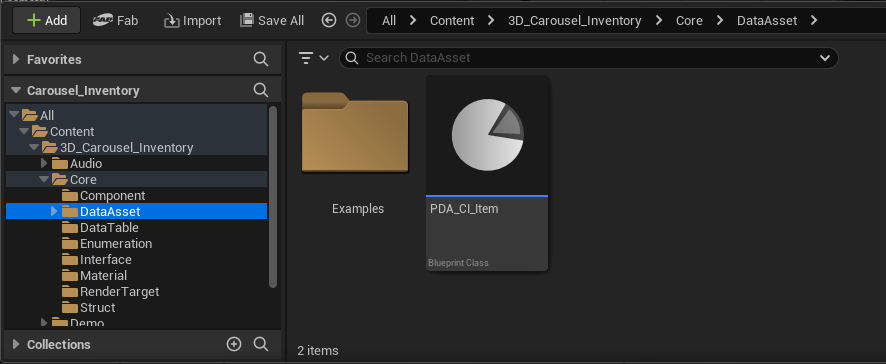886x364 pixels.
Task: Select the Core folder in tree
Action: (x=136, y=179)
